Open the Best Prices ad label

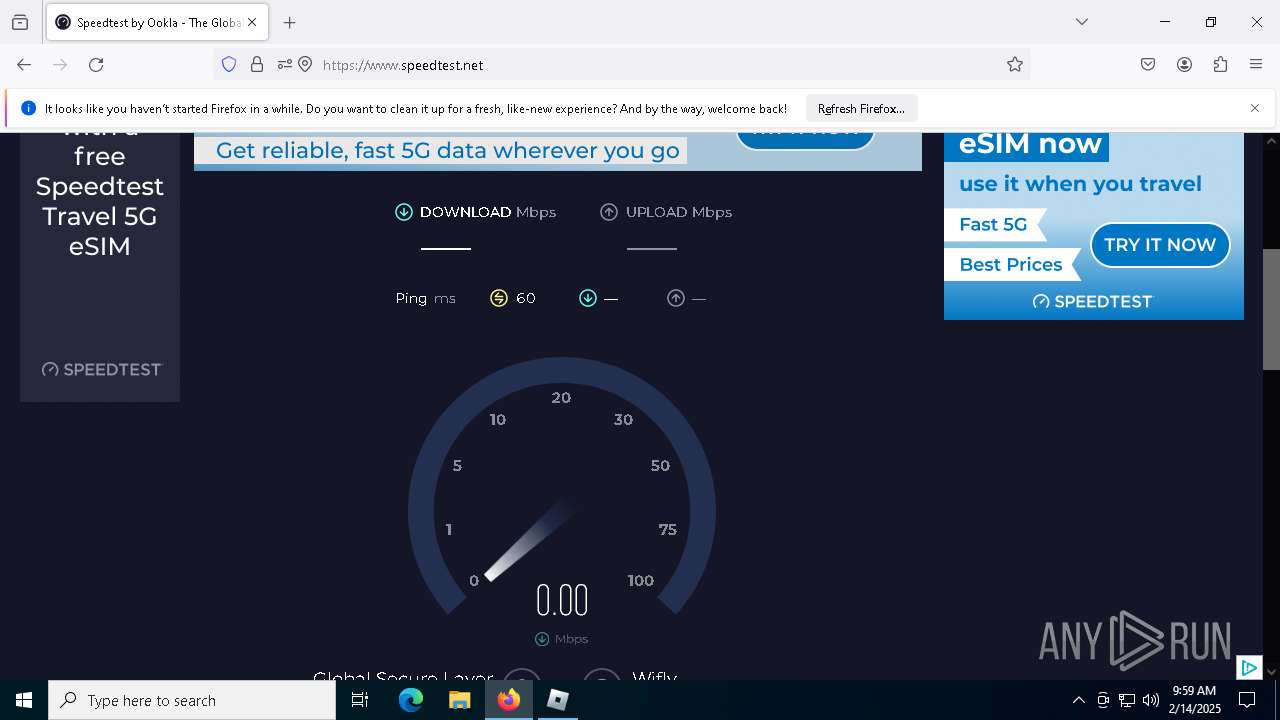(x=1011, y=265)
